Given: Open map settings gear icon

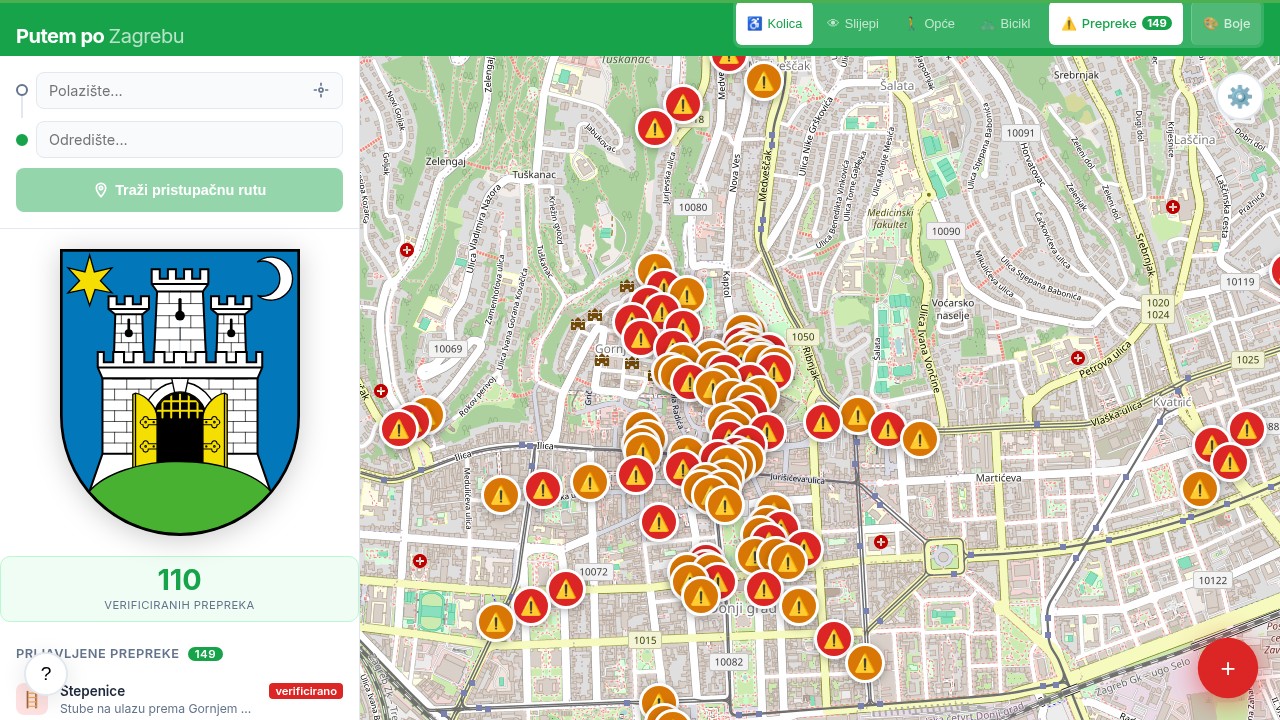Looking at the screenshot, I should click(x=1239, y=97).
